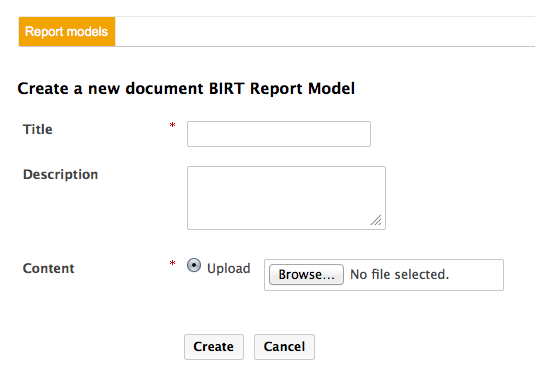Click the 'Create a new document BIRT Report Model' heading

point(186,89)
